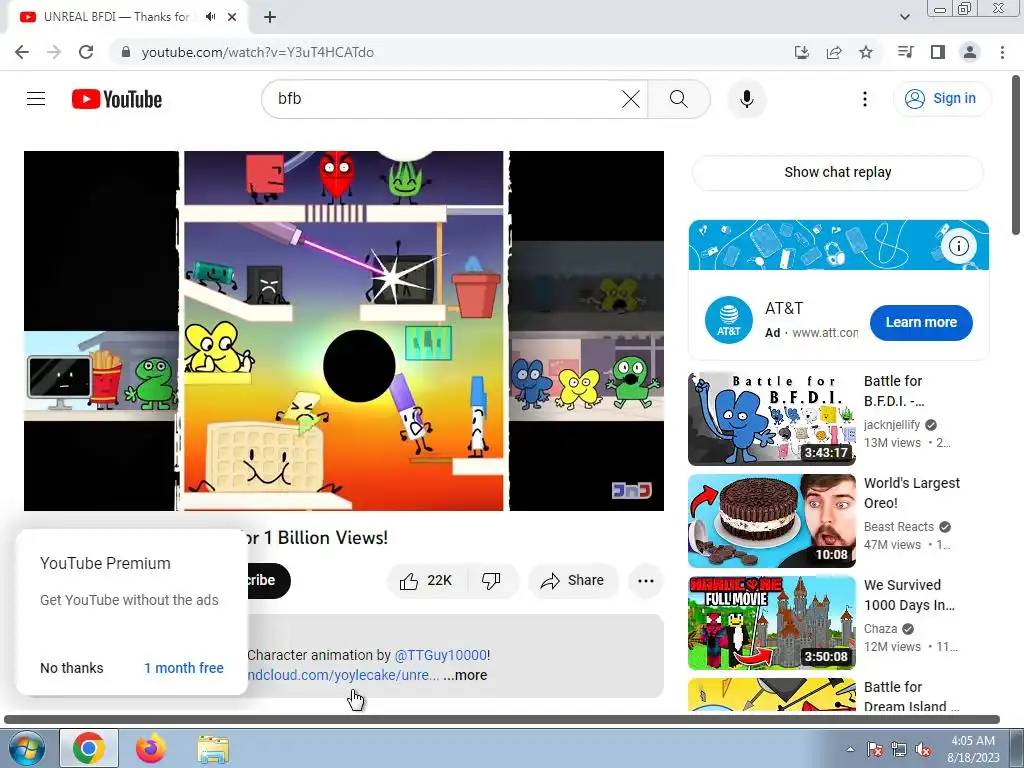Open We Survived 1000 Days thumbnail
Image resolution: width=1024 pixels, height=768 pixels.
coord(772,622)
